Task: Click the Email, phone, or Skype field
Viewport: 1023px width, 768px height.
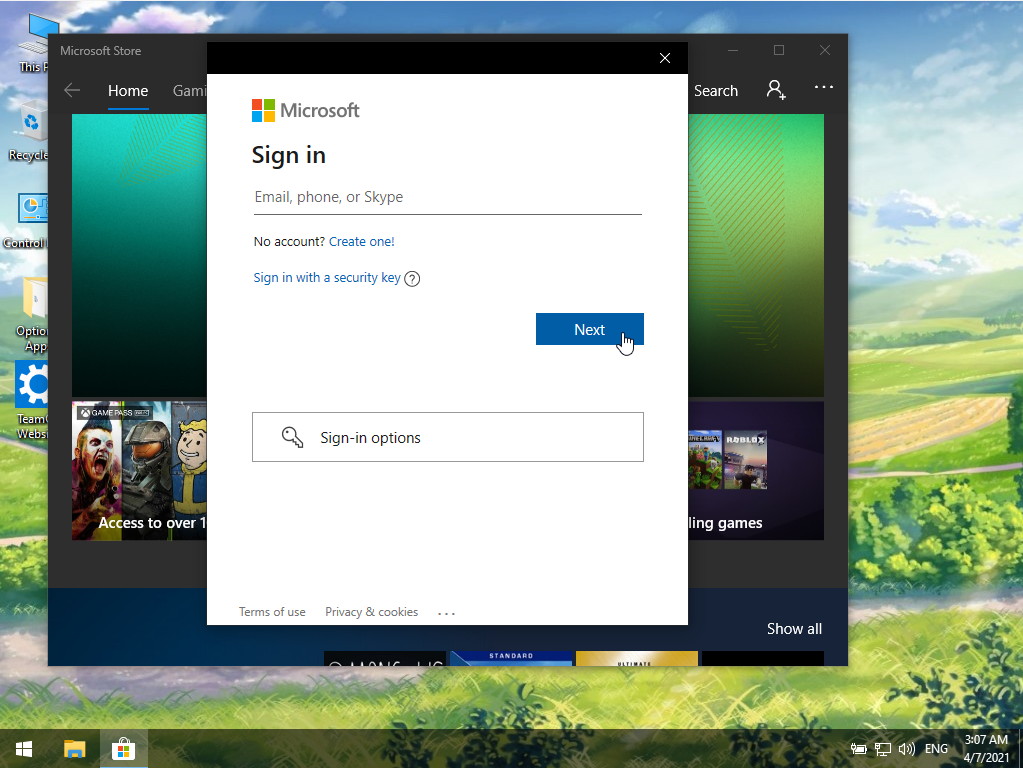Action: coord(448,198)
